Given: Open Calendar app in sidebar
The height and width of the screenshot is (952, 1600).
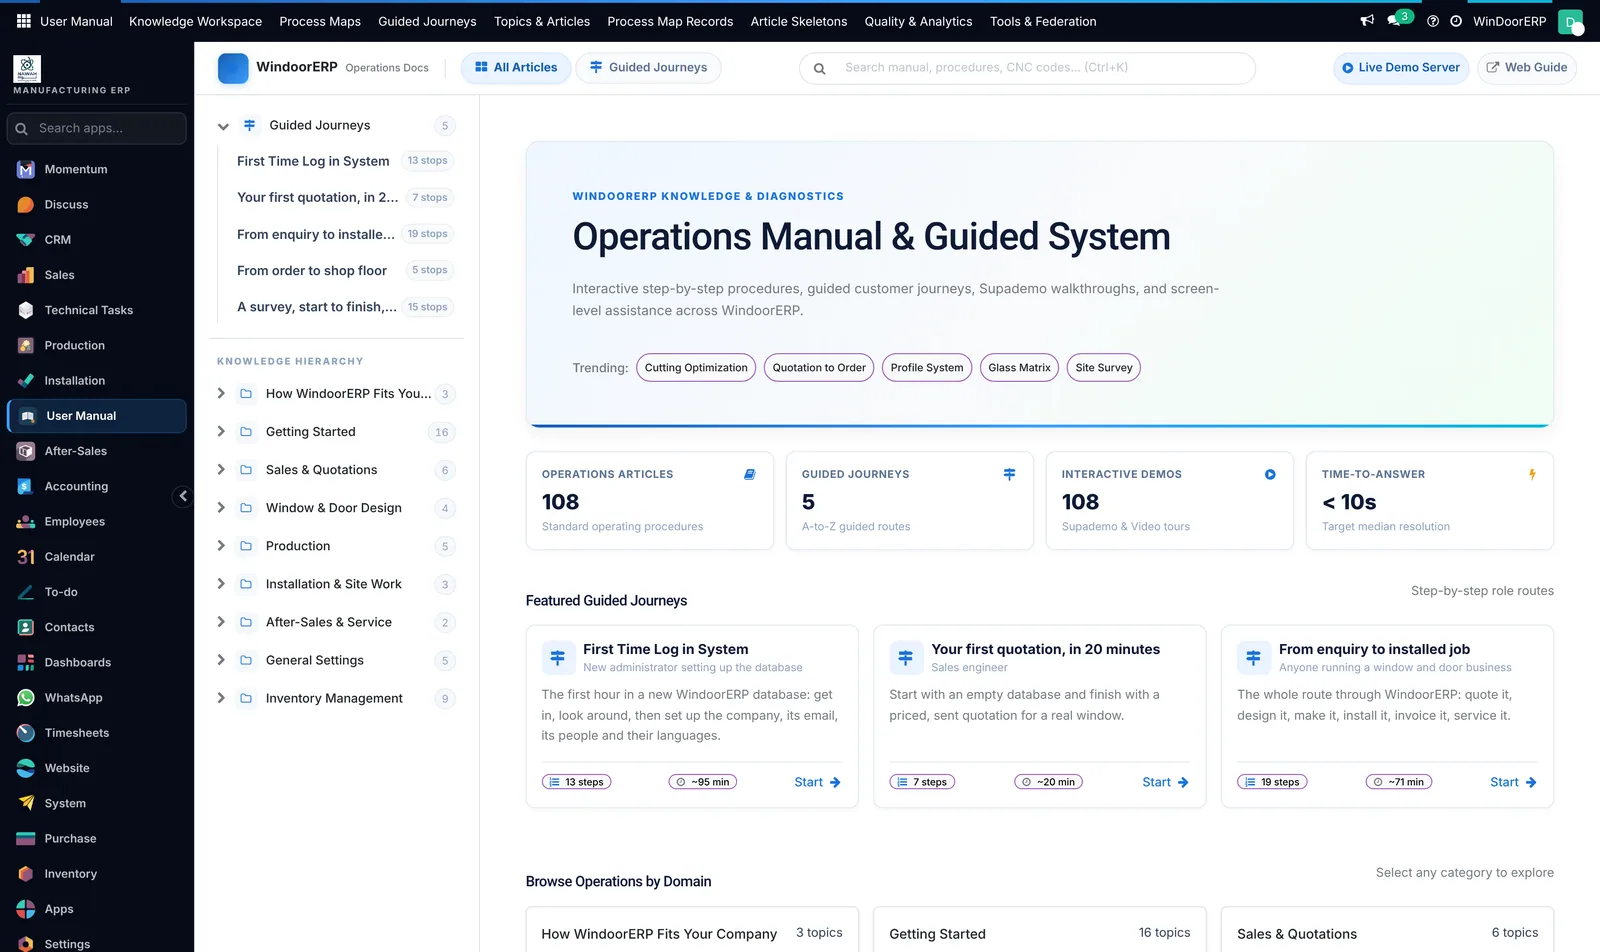Looking at the screenshot, I should (x=96, y=557).
